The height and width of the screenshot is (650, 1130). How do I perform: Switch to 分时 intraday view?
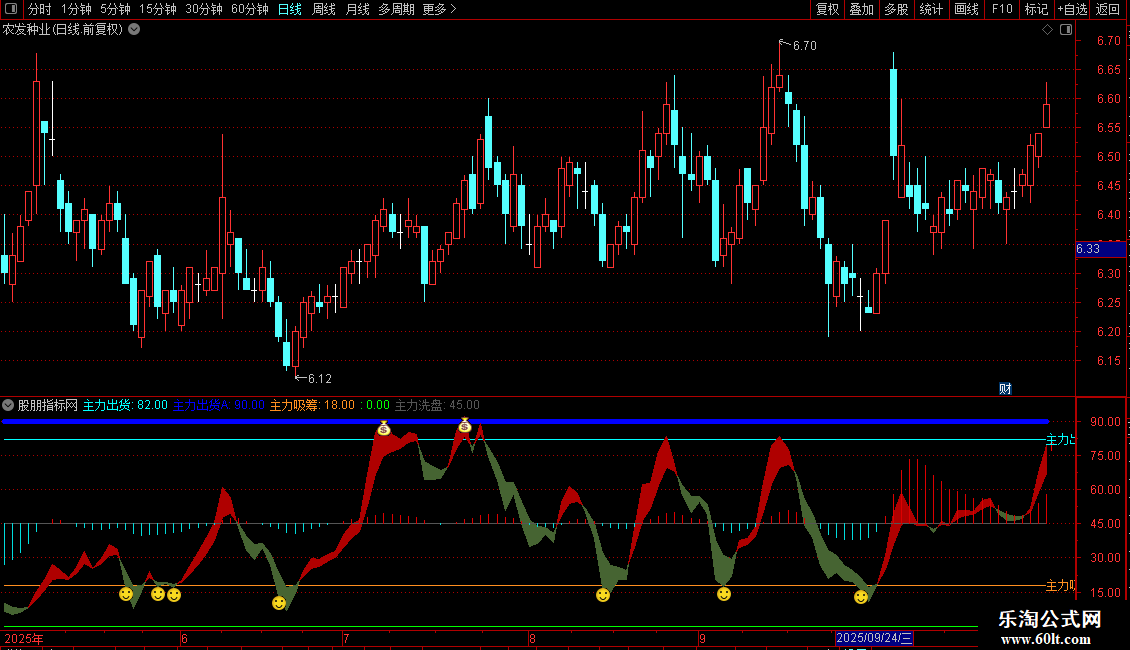40,9
